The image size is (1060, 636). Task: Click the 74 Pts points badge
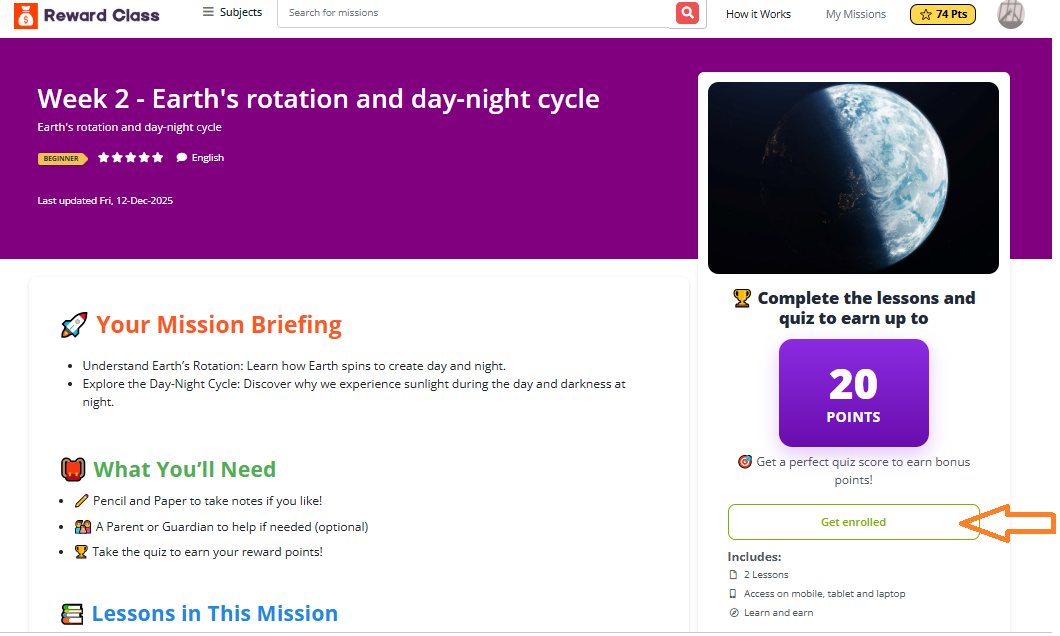(x=942, y=14)
